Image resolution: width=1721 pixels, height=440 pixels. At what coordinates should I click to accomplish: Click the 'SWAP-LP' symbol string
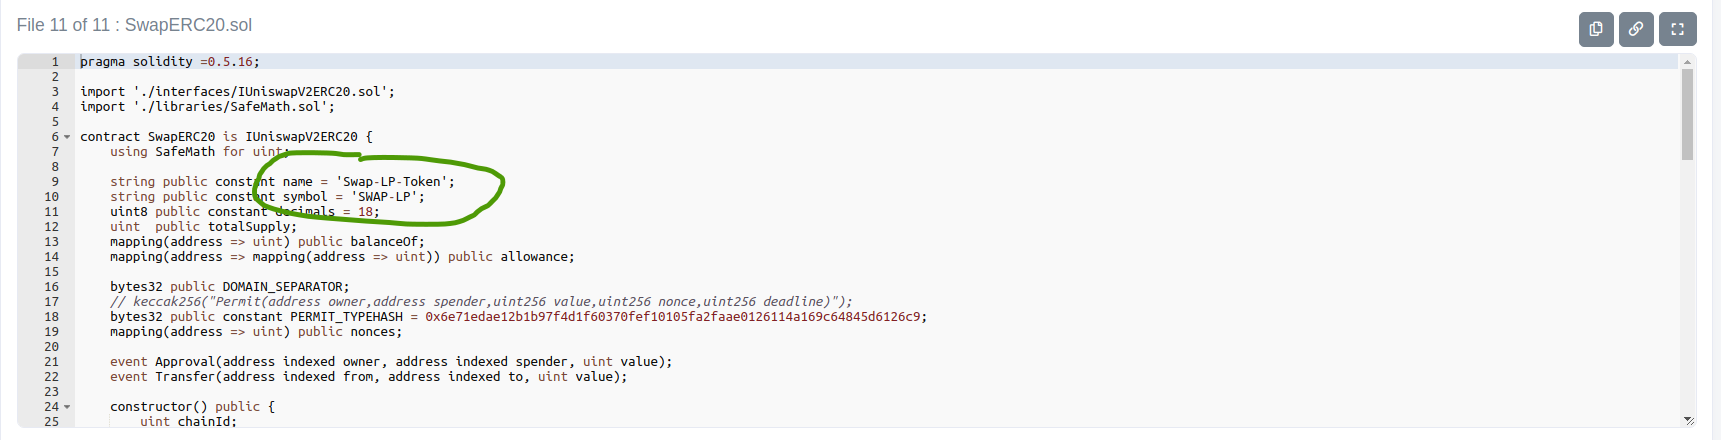click(387, 197)
